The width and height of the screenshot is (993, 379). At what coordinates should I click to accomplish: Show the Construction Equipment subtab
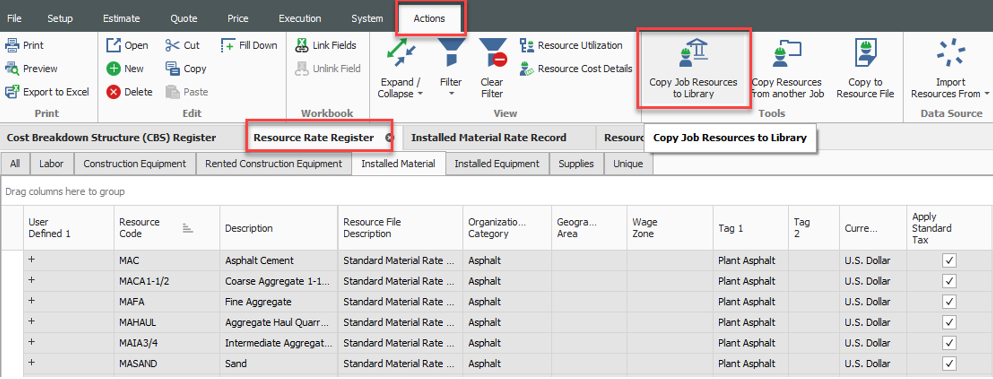pos(135,164)
